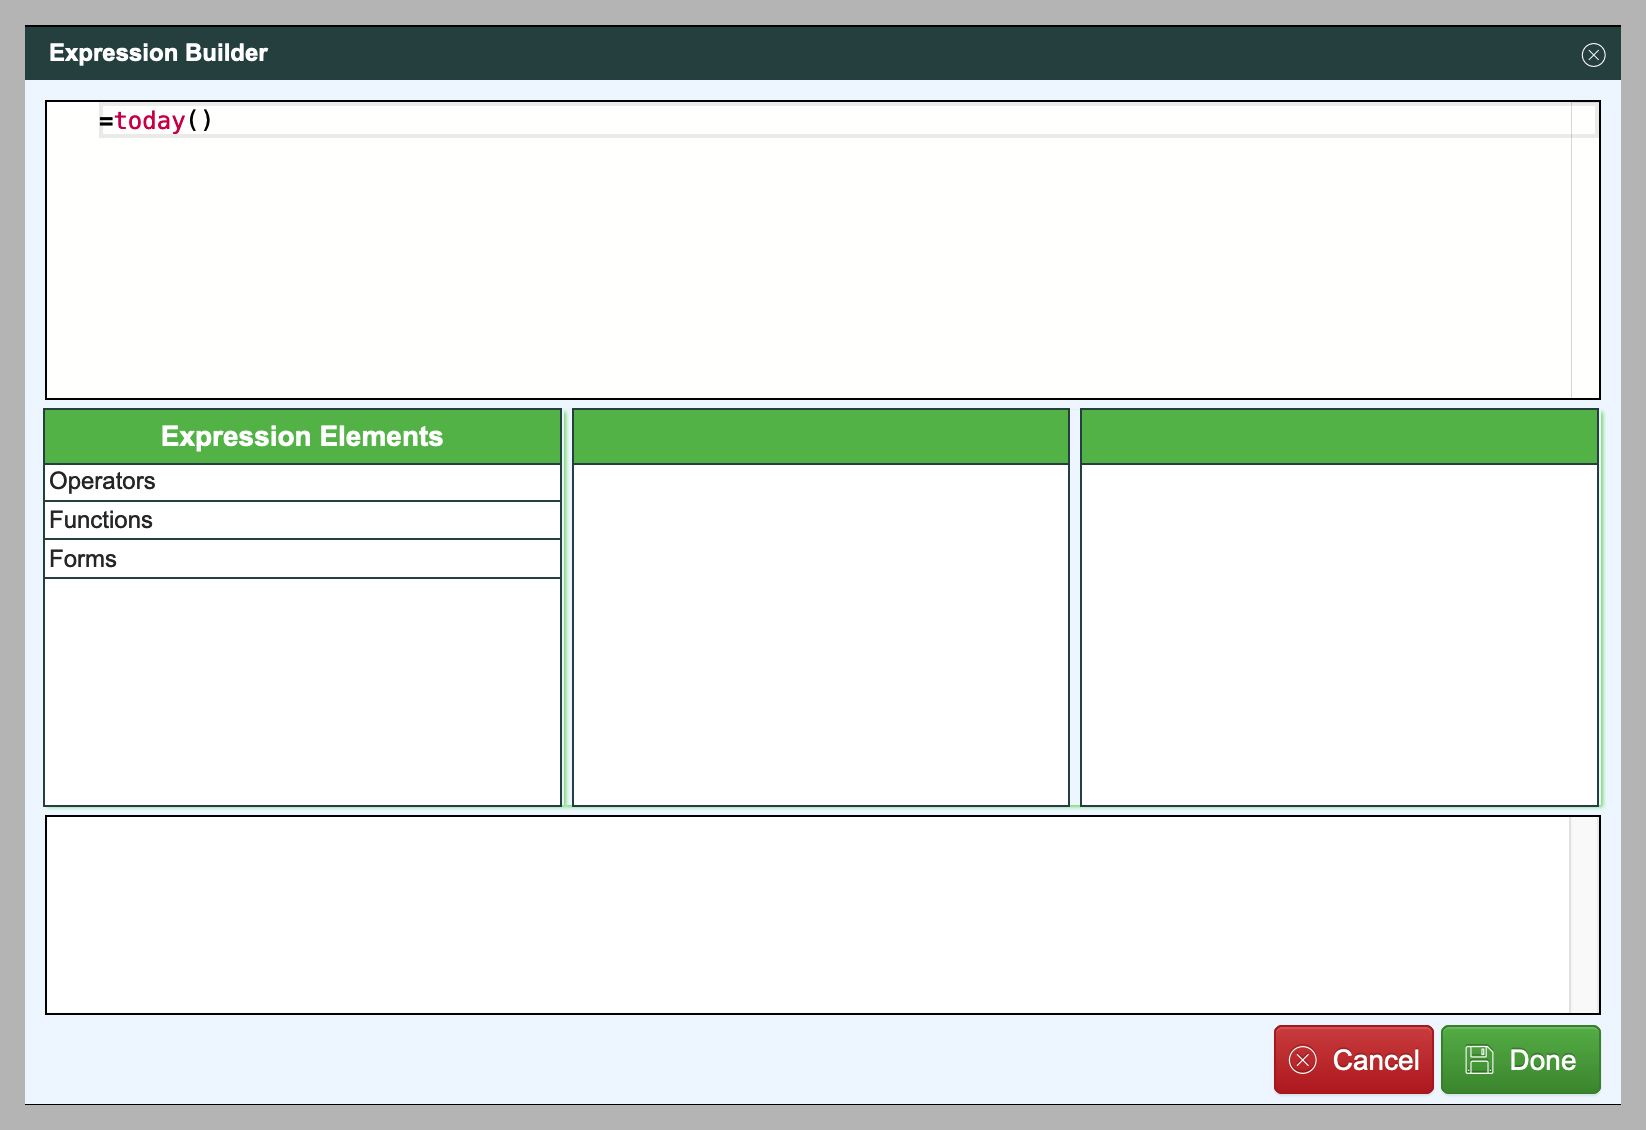Select Functions in Expression Elements
Screen dimensions: 1646x1130
[x=302, y=520]
